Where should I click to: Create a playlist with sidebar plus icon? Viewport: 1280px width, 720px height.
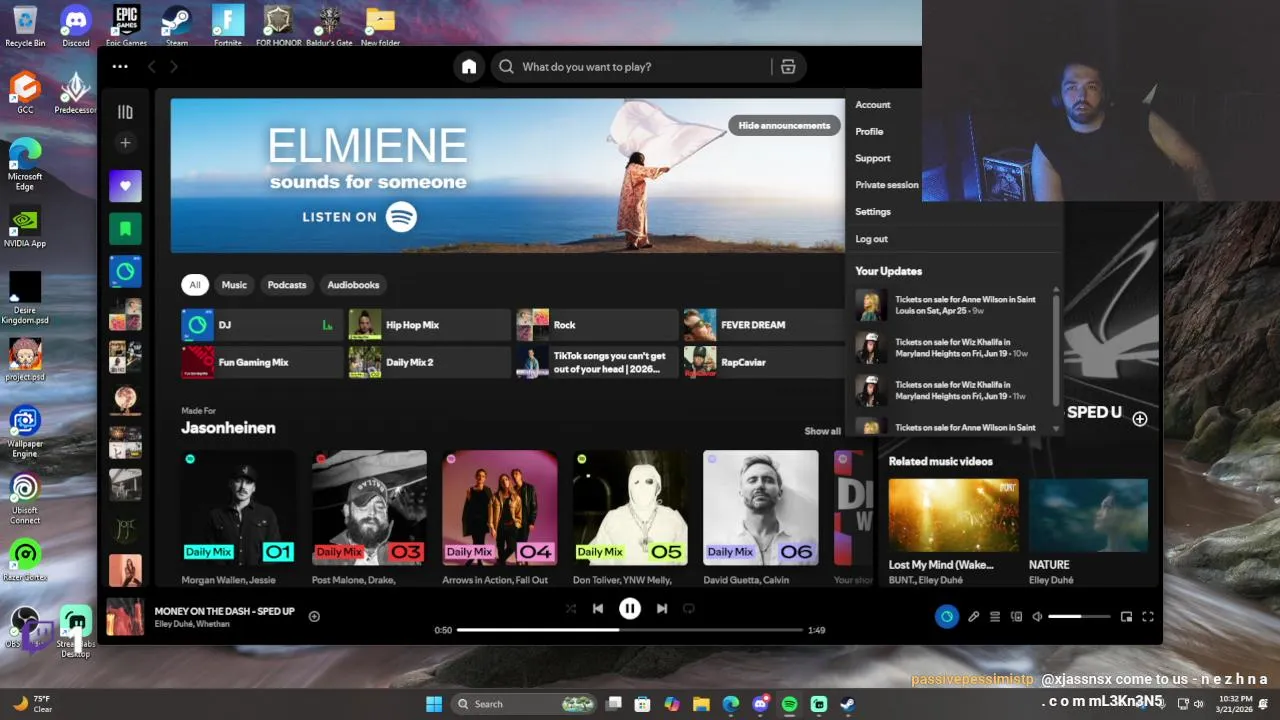(125, 143)
